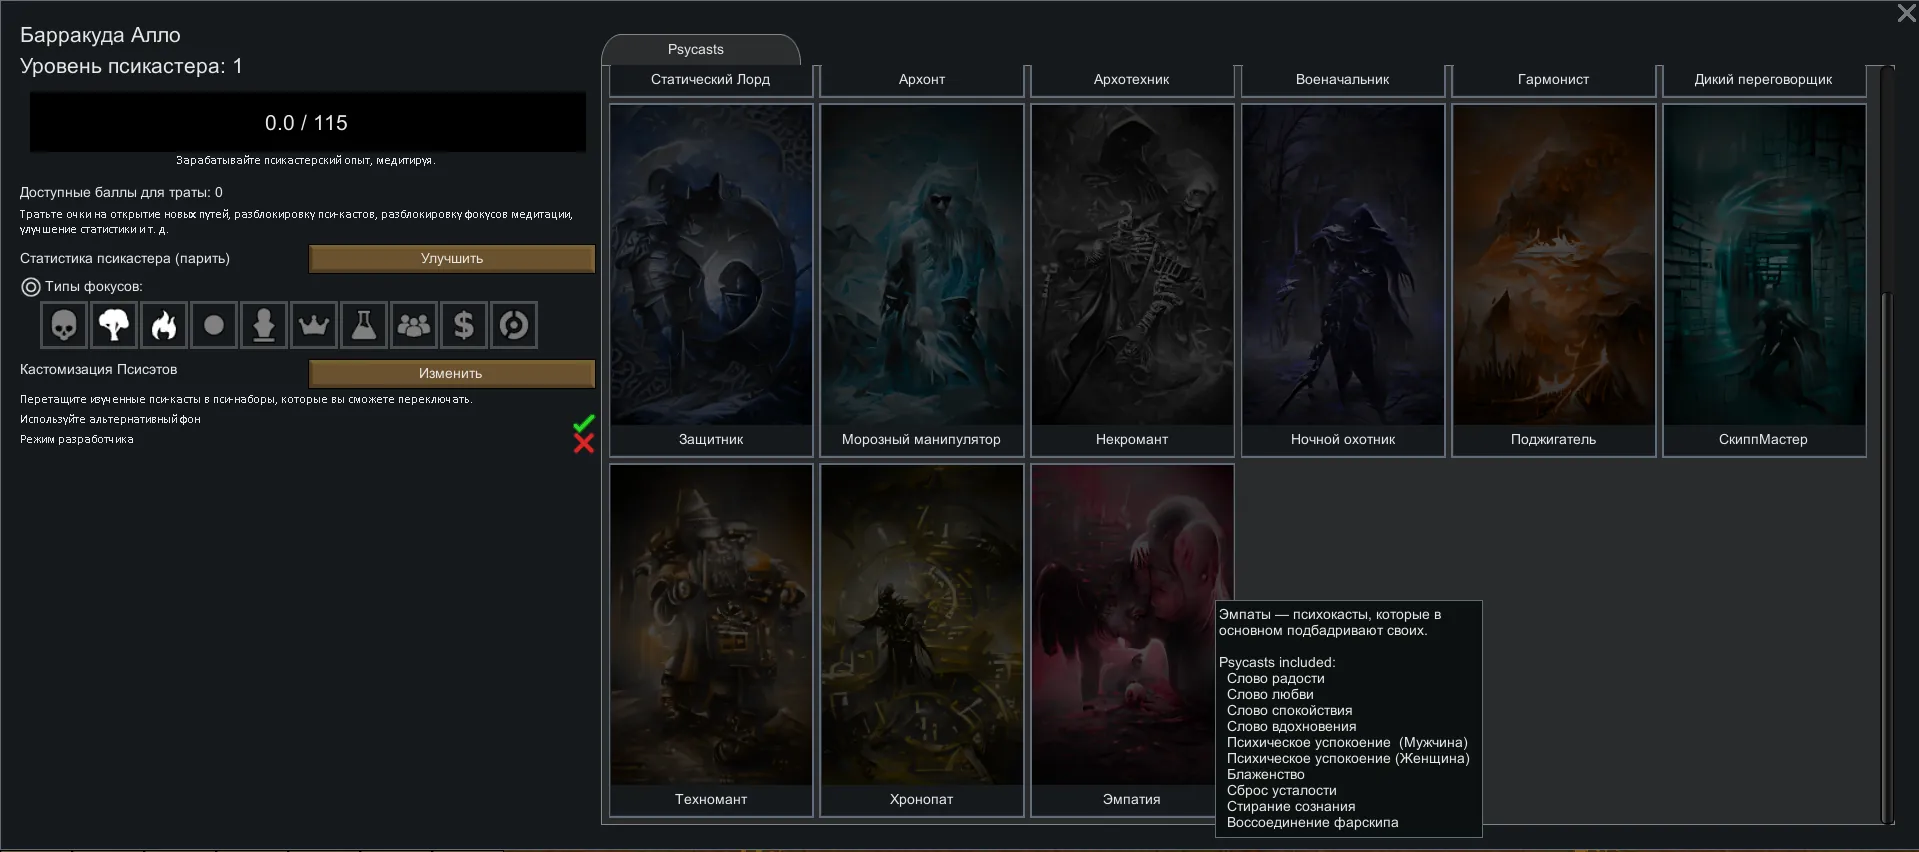Disable the alternative background green checkmark

[584, 423]
